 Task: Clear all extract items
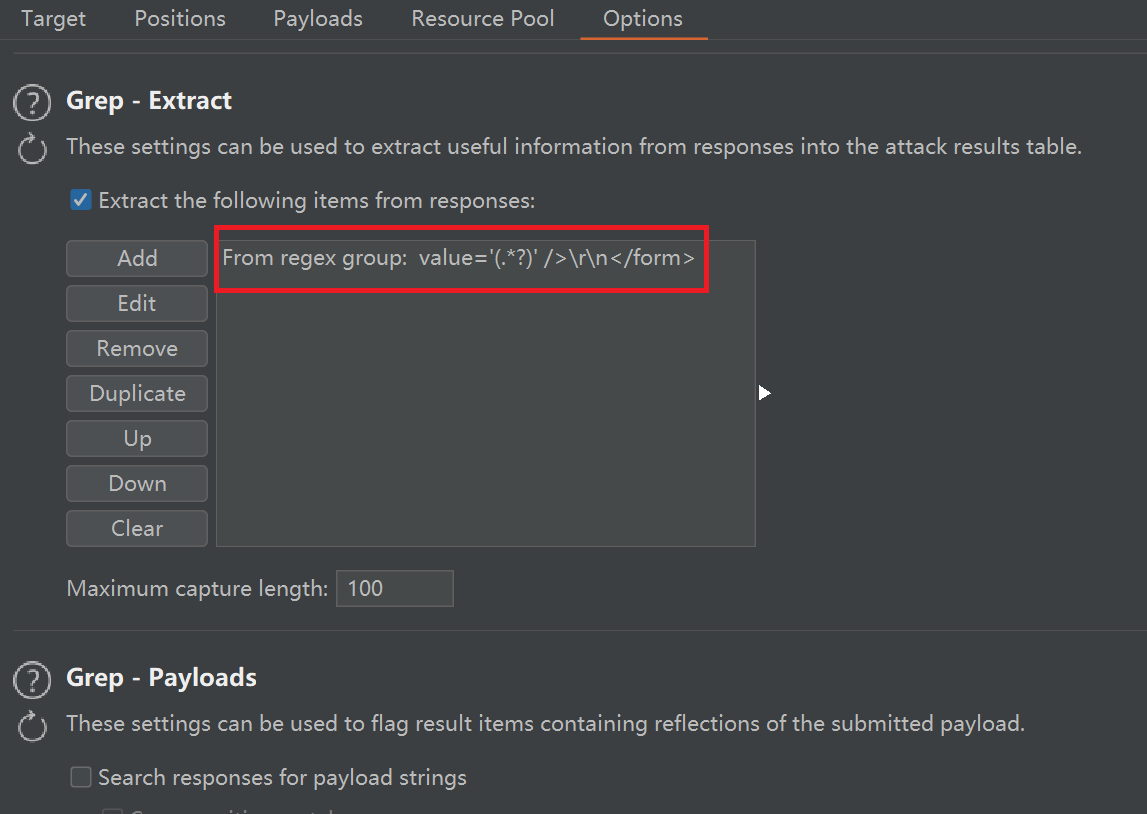tap(137, 529)
